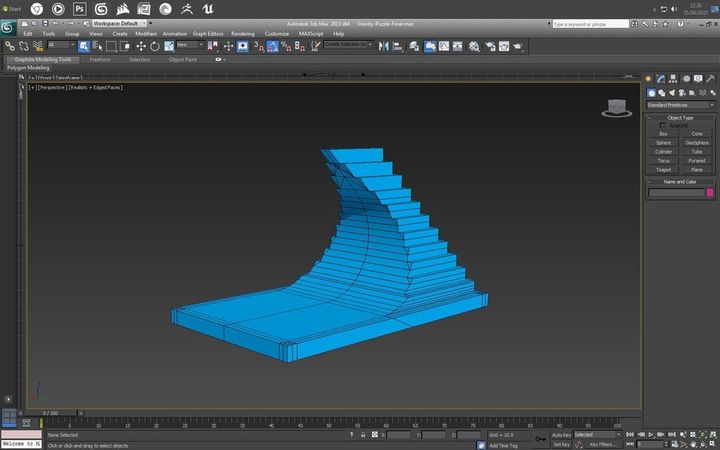Create a Sphere via its button

tap(663, 142)
